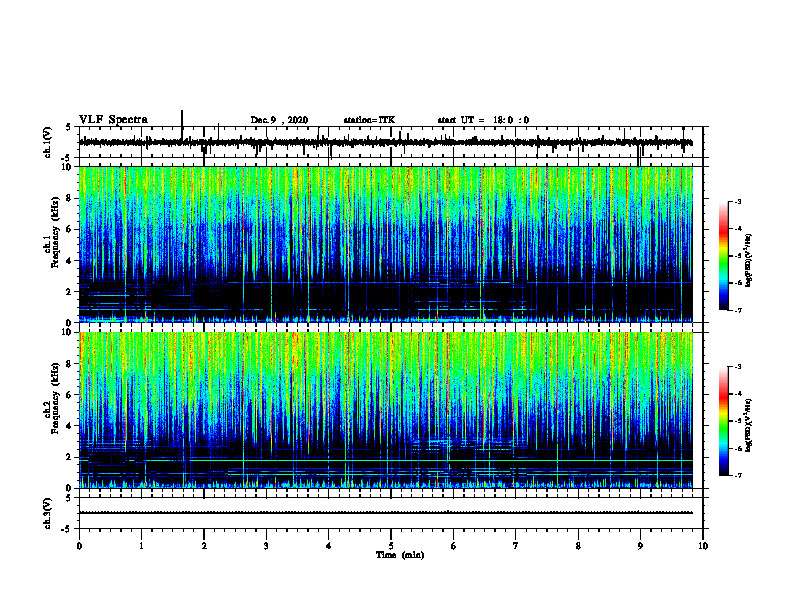Select the ch.2 "Frequency (kHz)" axis label
The height and width of the screenshot is (612, 792).
55,398
